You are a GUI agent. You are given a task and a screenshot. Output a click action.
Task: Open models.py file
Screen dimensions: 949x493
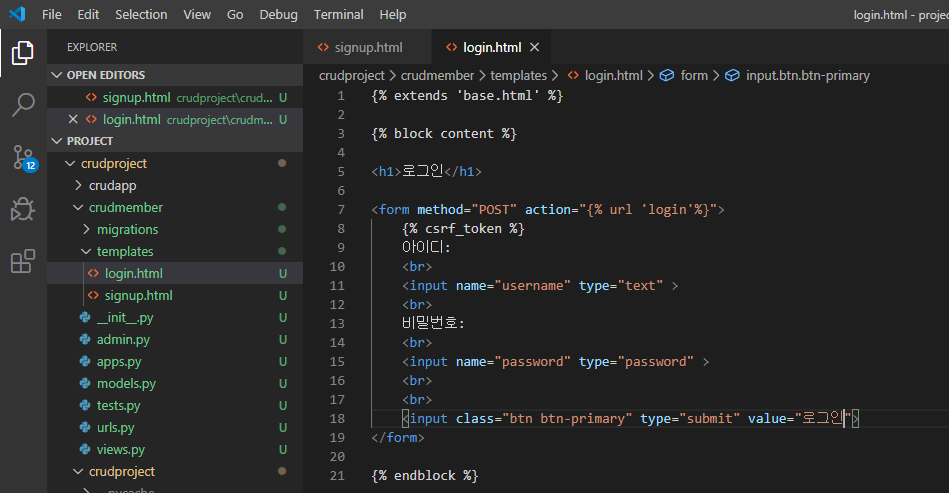click(175, 384)
